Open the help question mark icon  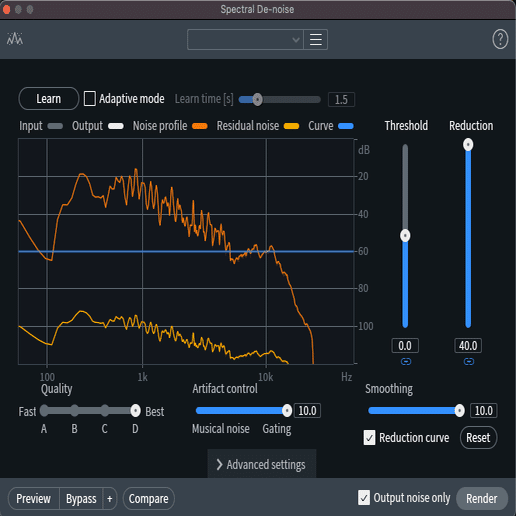click(x=500, y=39)
